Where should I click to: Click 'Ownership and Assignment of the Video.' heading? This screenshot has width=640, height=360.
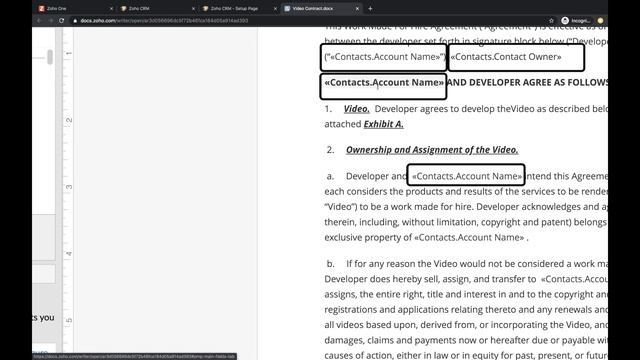[x=432, y=150]
